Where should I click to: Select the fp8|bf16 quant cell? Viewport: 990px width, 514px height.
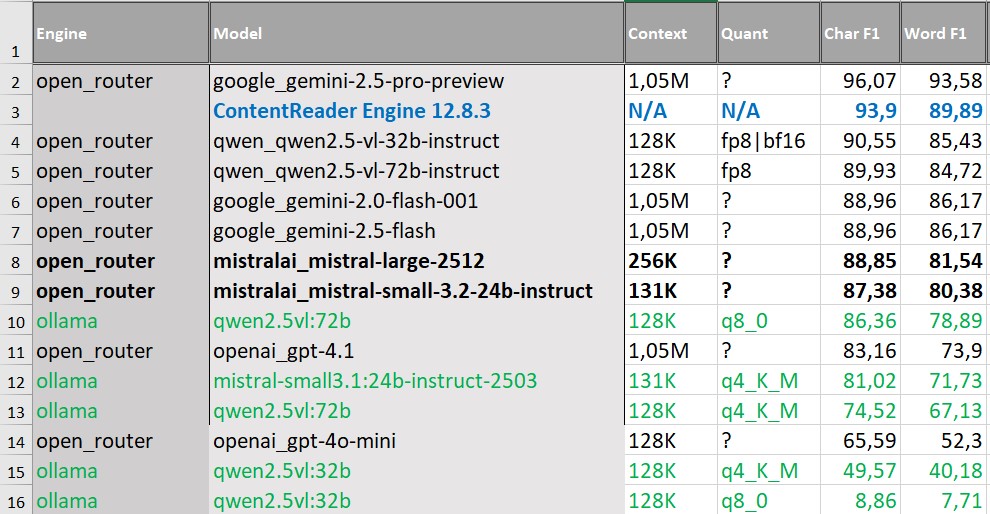click(x=765, y=141)
